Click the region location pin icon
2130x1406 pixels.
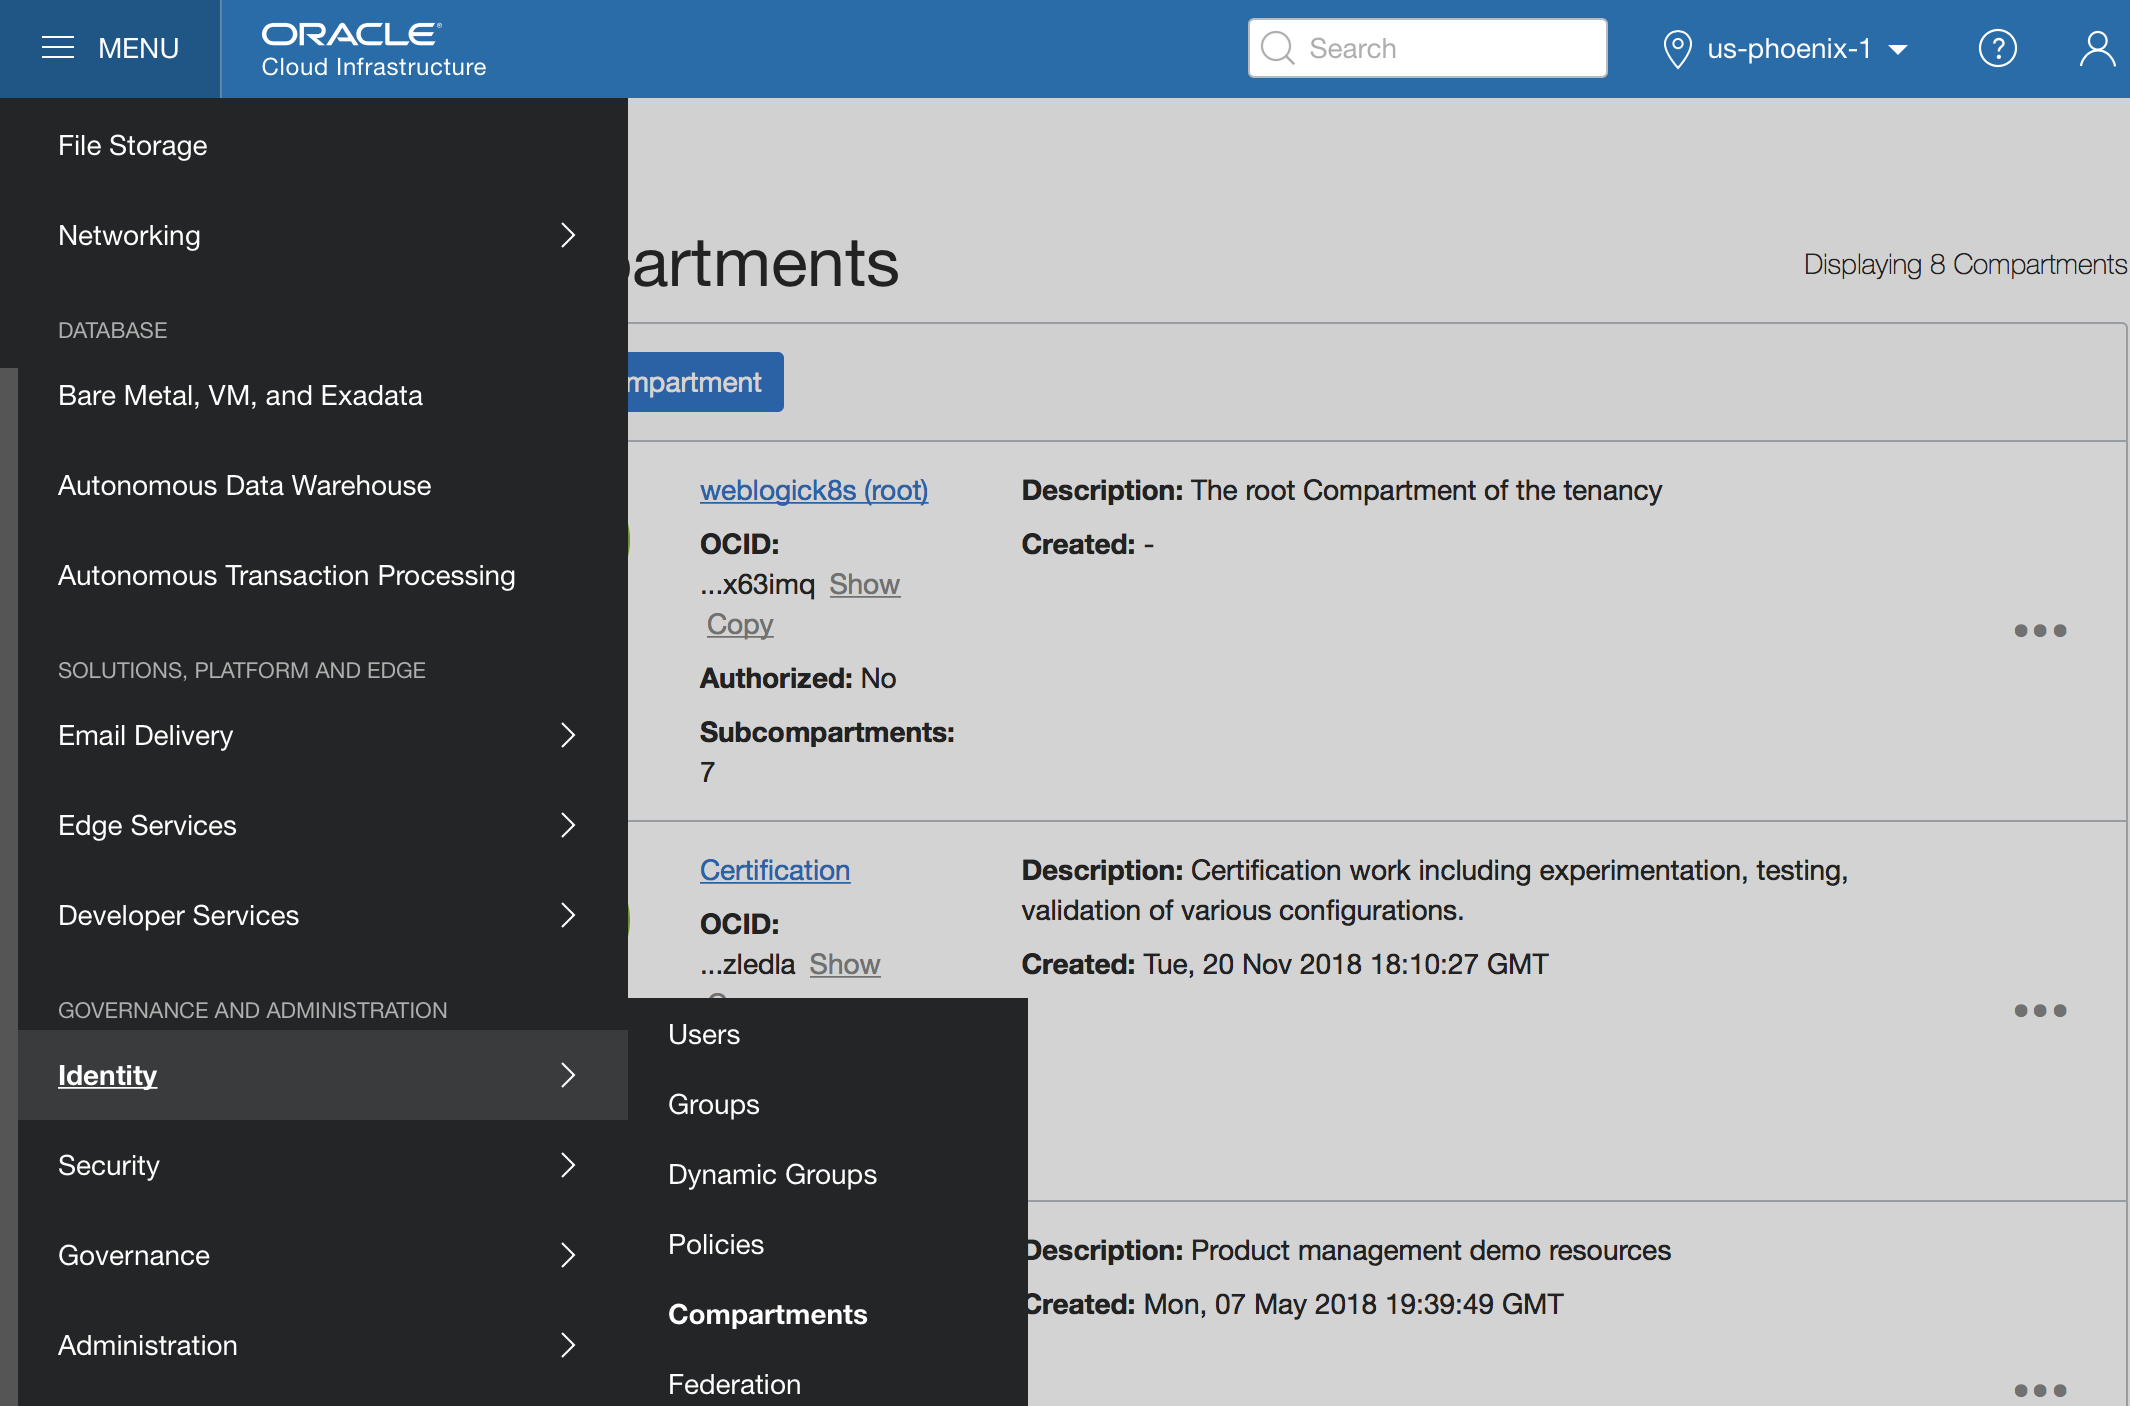click(1676, 48)
